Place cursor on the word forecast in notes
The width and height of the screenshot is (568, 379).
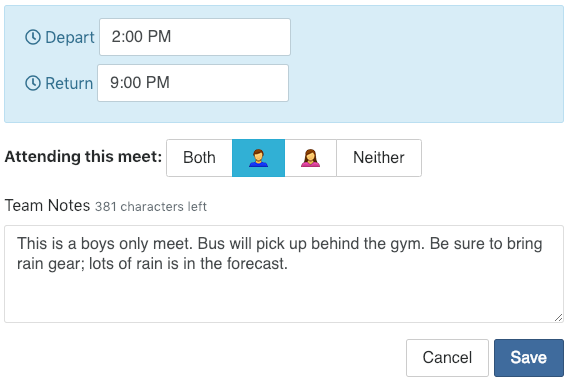click(x=255, y=263)
